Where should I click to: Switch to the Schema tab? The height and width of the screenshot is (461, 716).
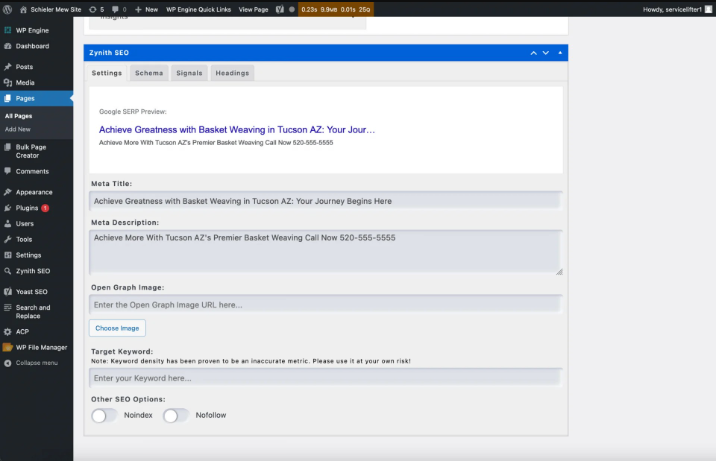point(149,73)
